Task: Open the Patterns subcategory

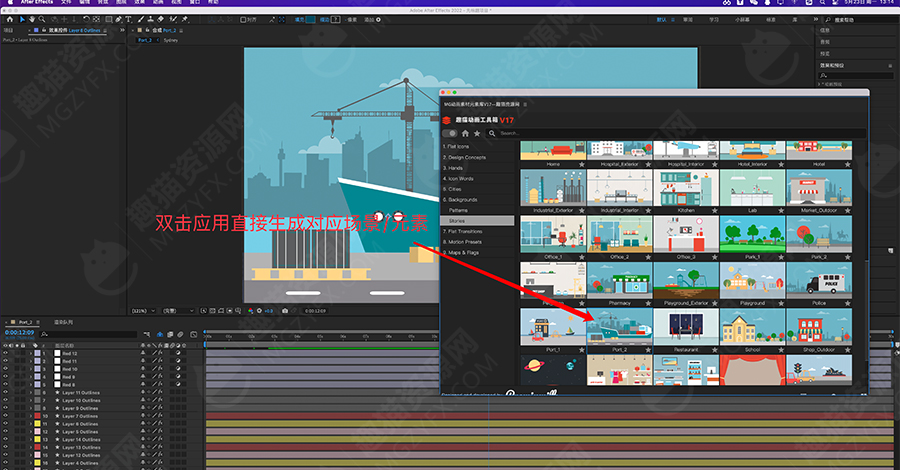Action: tap(458, 210)
